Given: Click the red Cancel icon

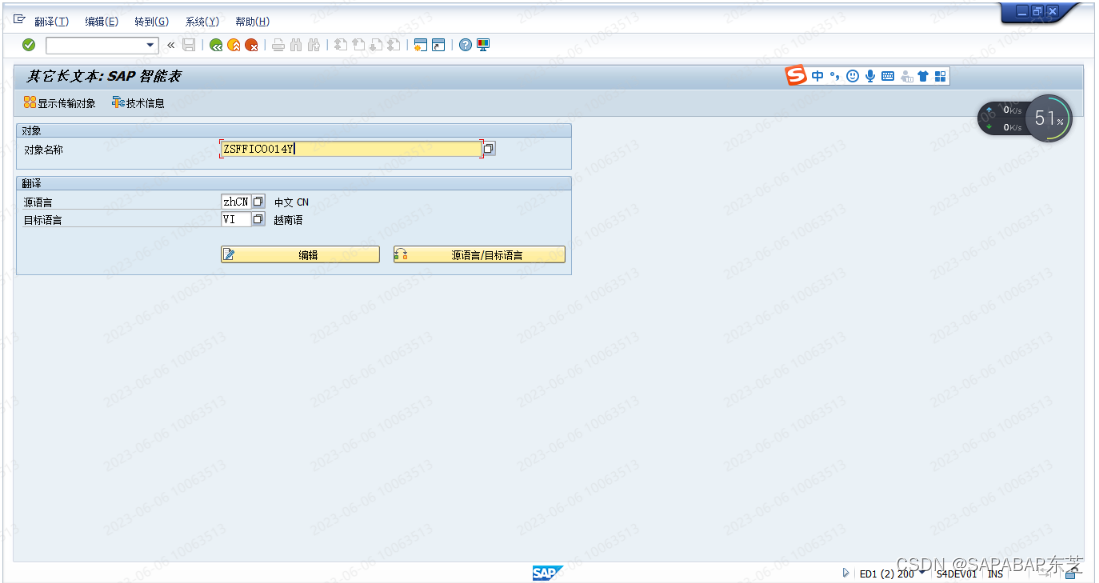Looking at the screenshot, I should pos(252,45).
